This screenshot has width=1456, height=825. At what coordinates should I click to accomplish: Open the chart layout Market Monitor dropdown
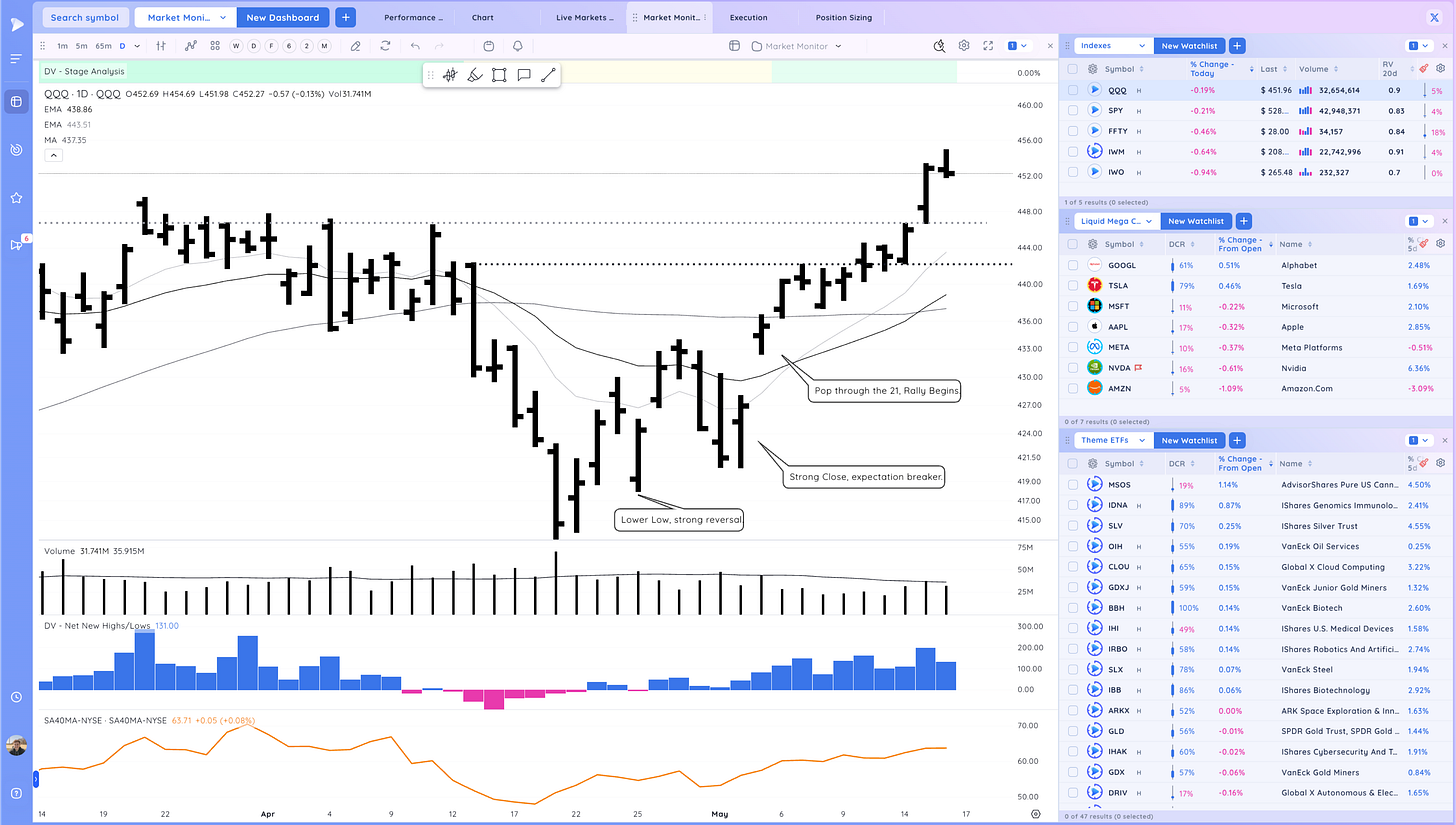[x=796, y=46]
